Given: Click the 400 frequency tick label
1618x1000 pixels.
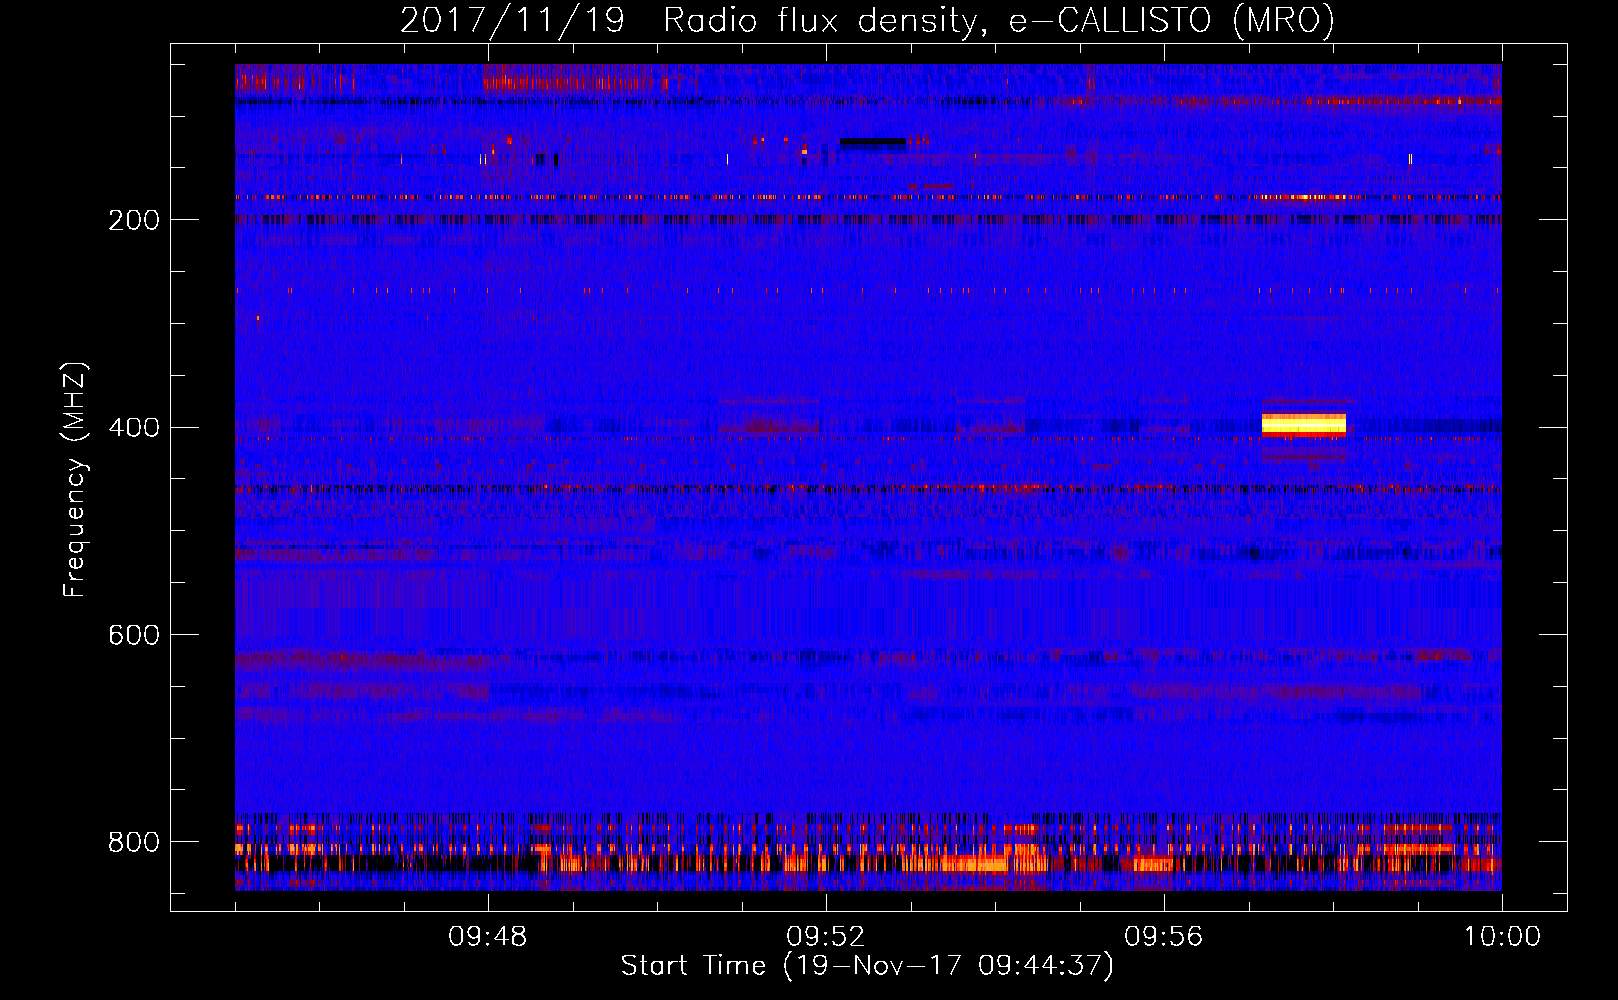Looking at the screenshot, I should tap(134, 428).
